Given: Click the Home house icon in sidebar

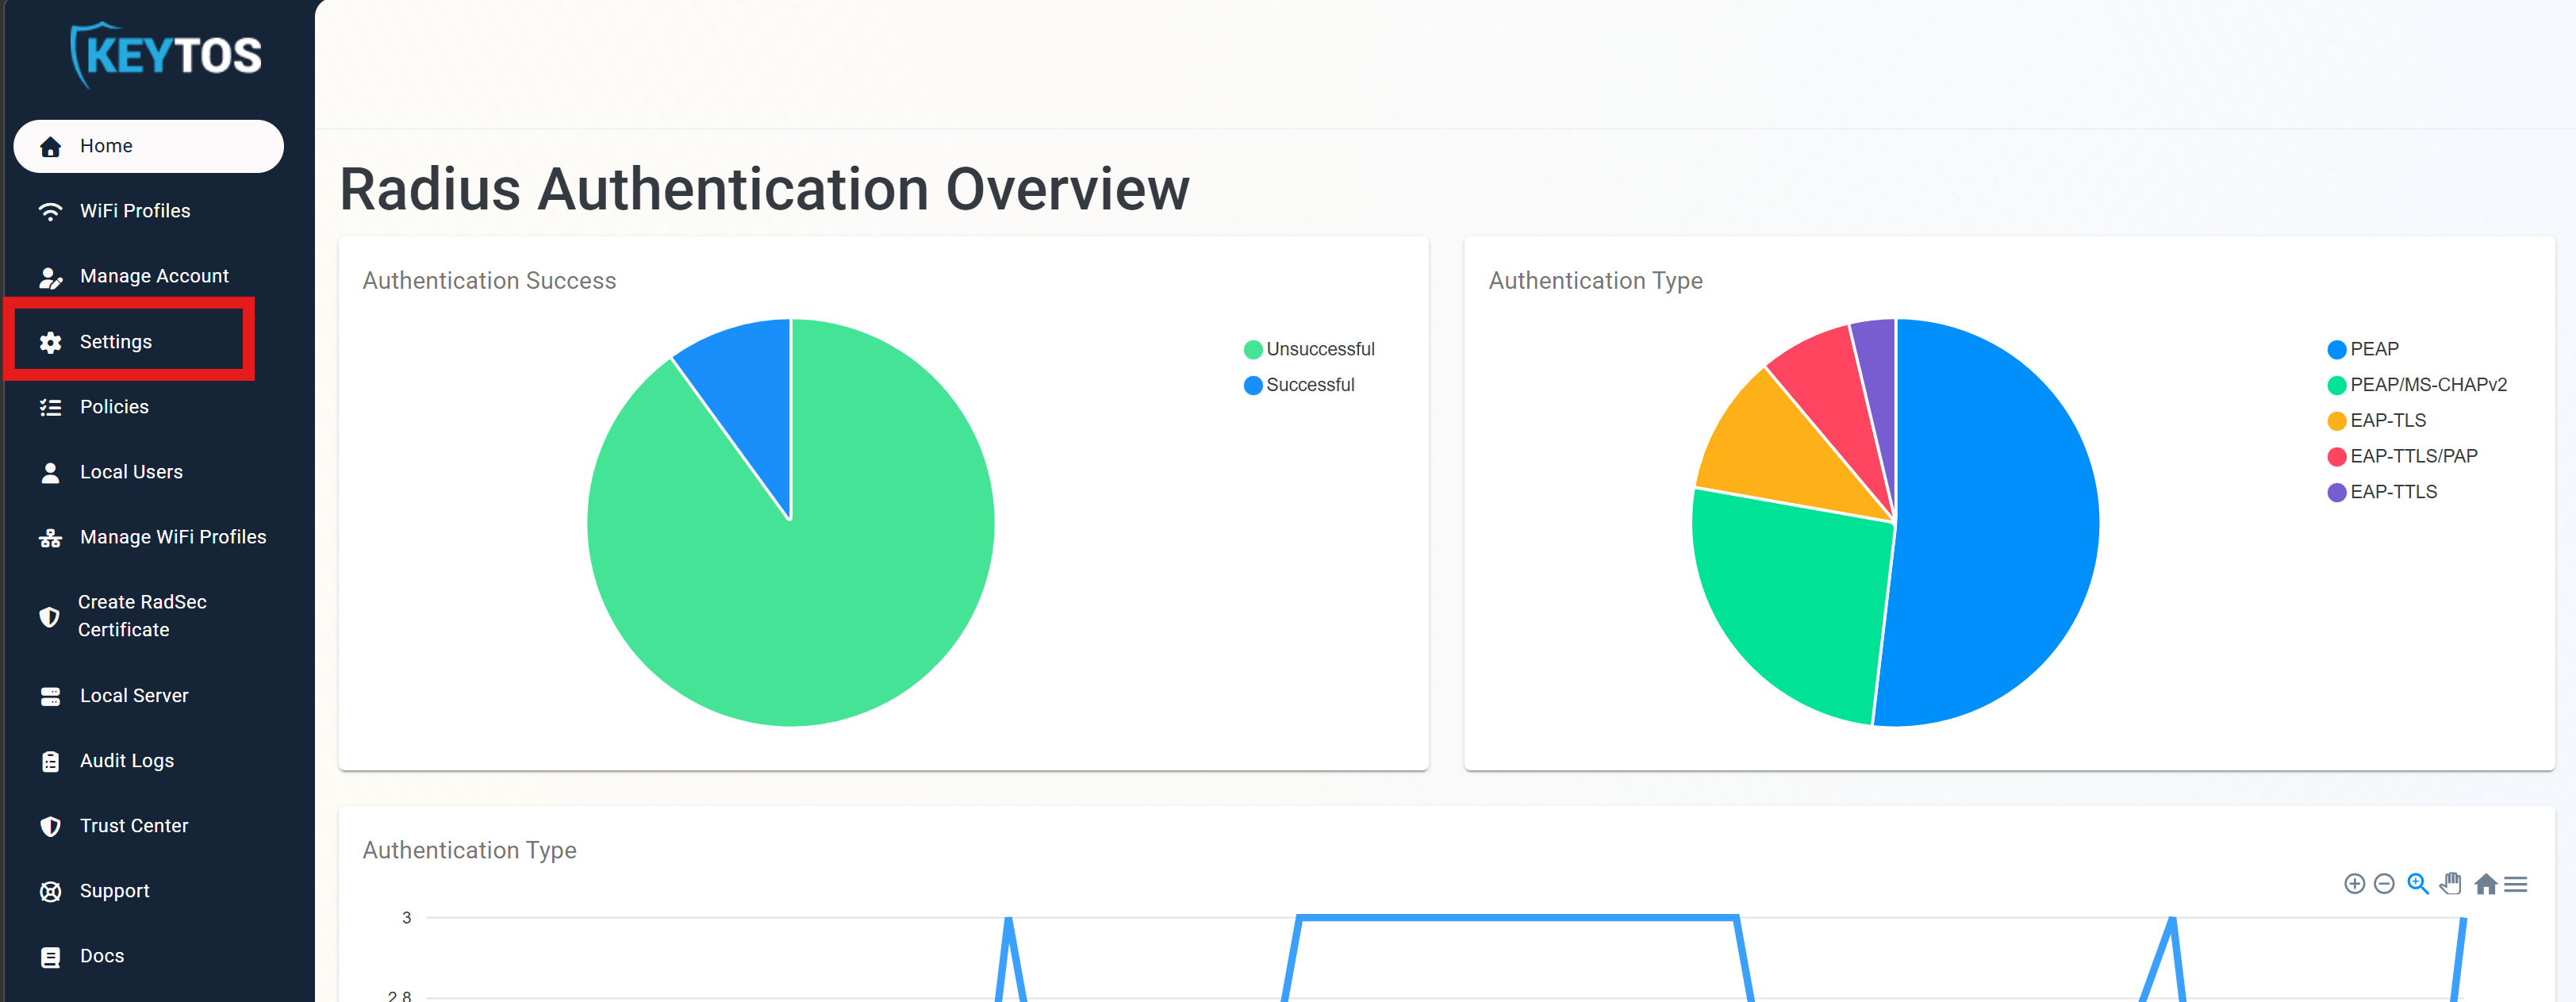Looking at the screenshot, I should point(50,147).
